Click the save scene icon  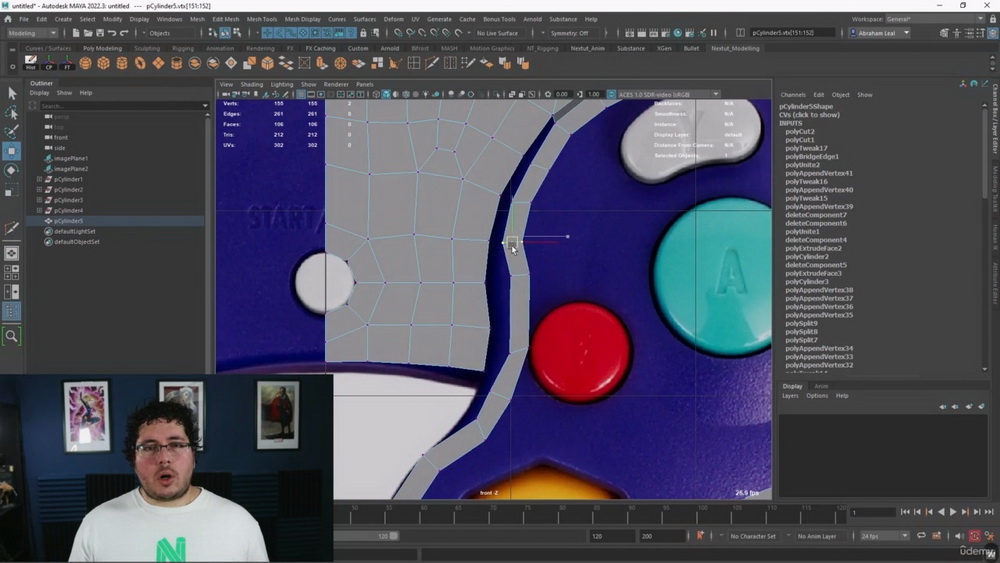pos(100,33)
